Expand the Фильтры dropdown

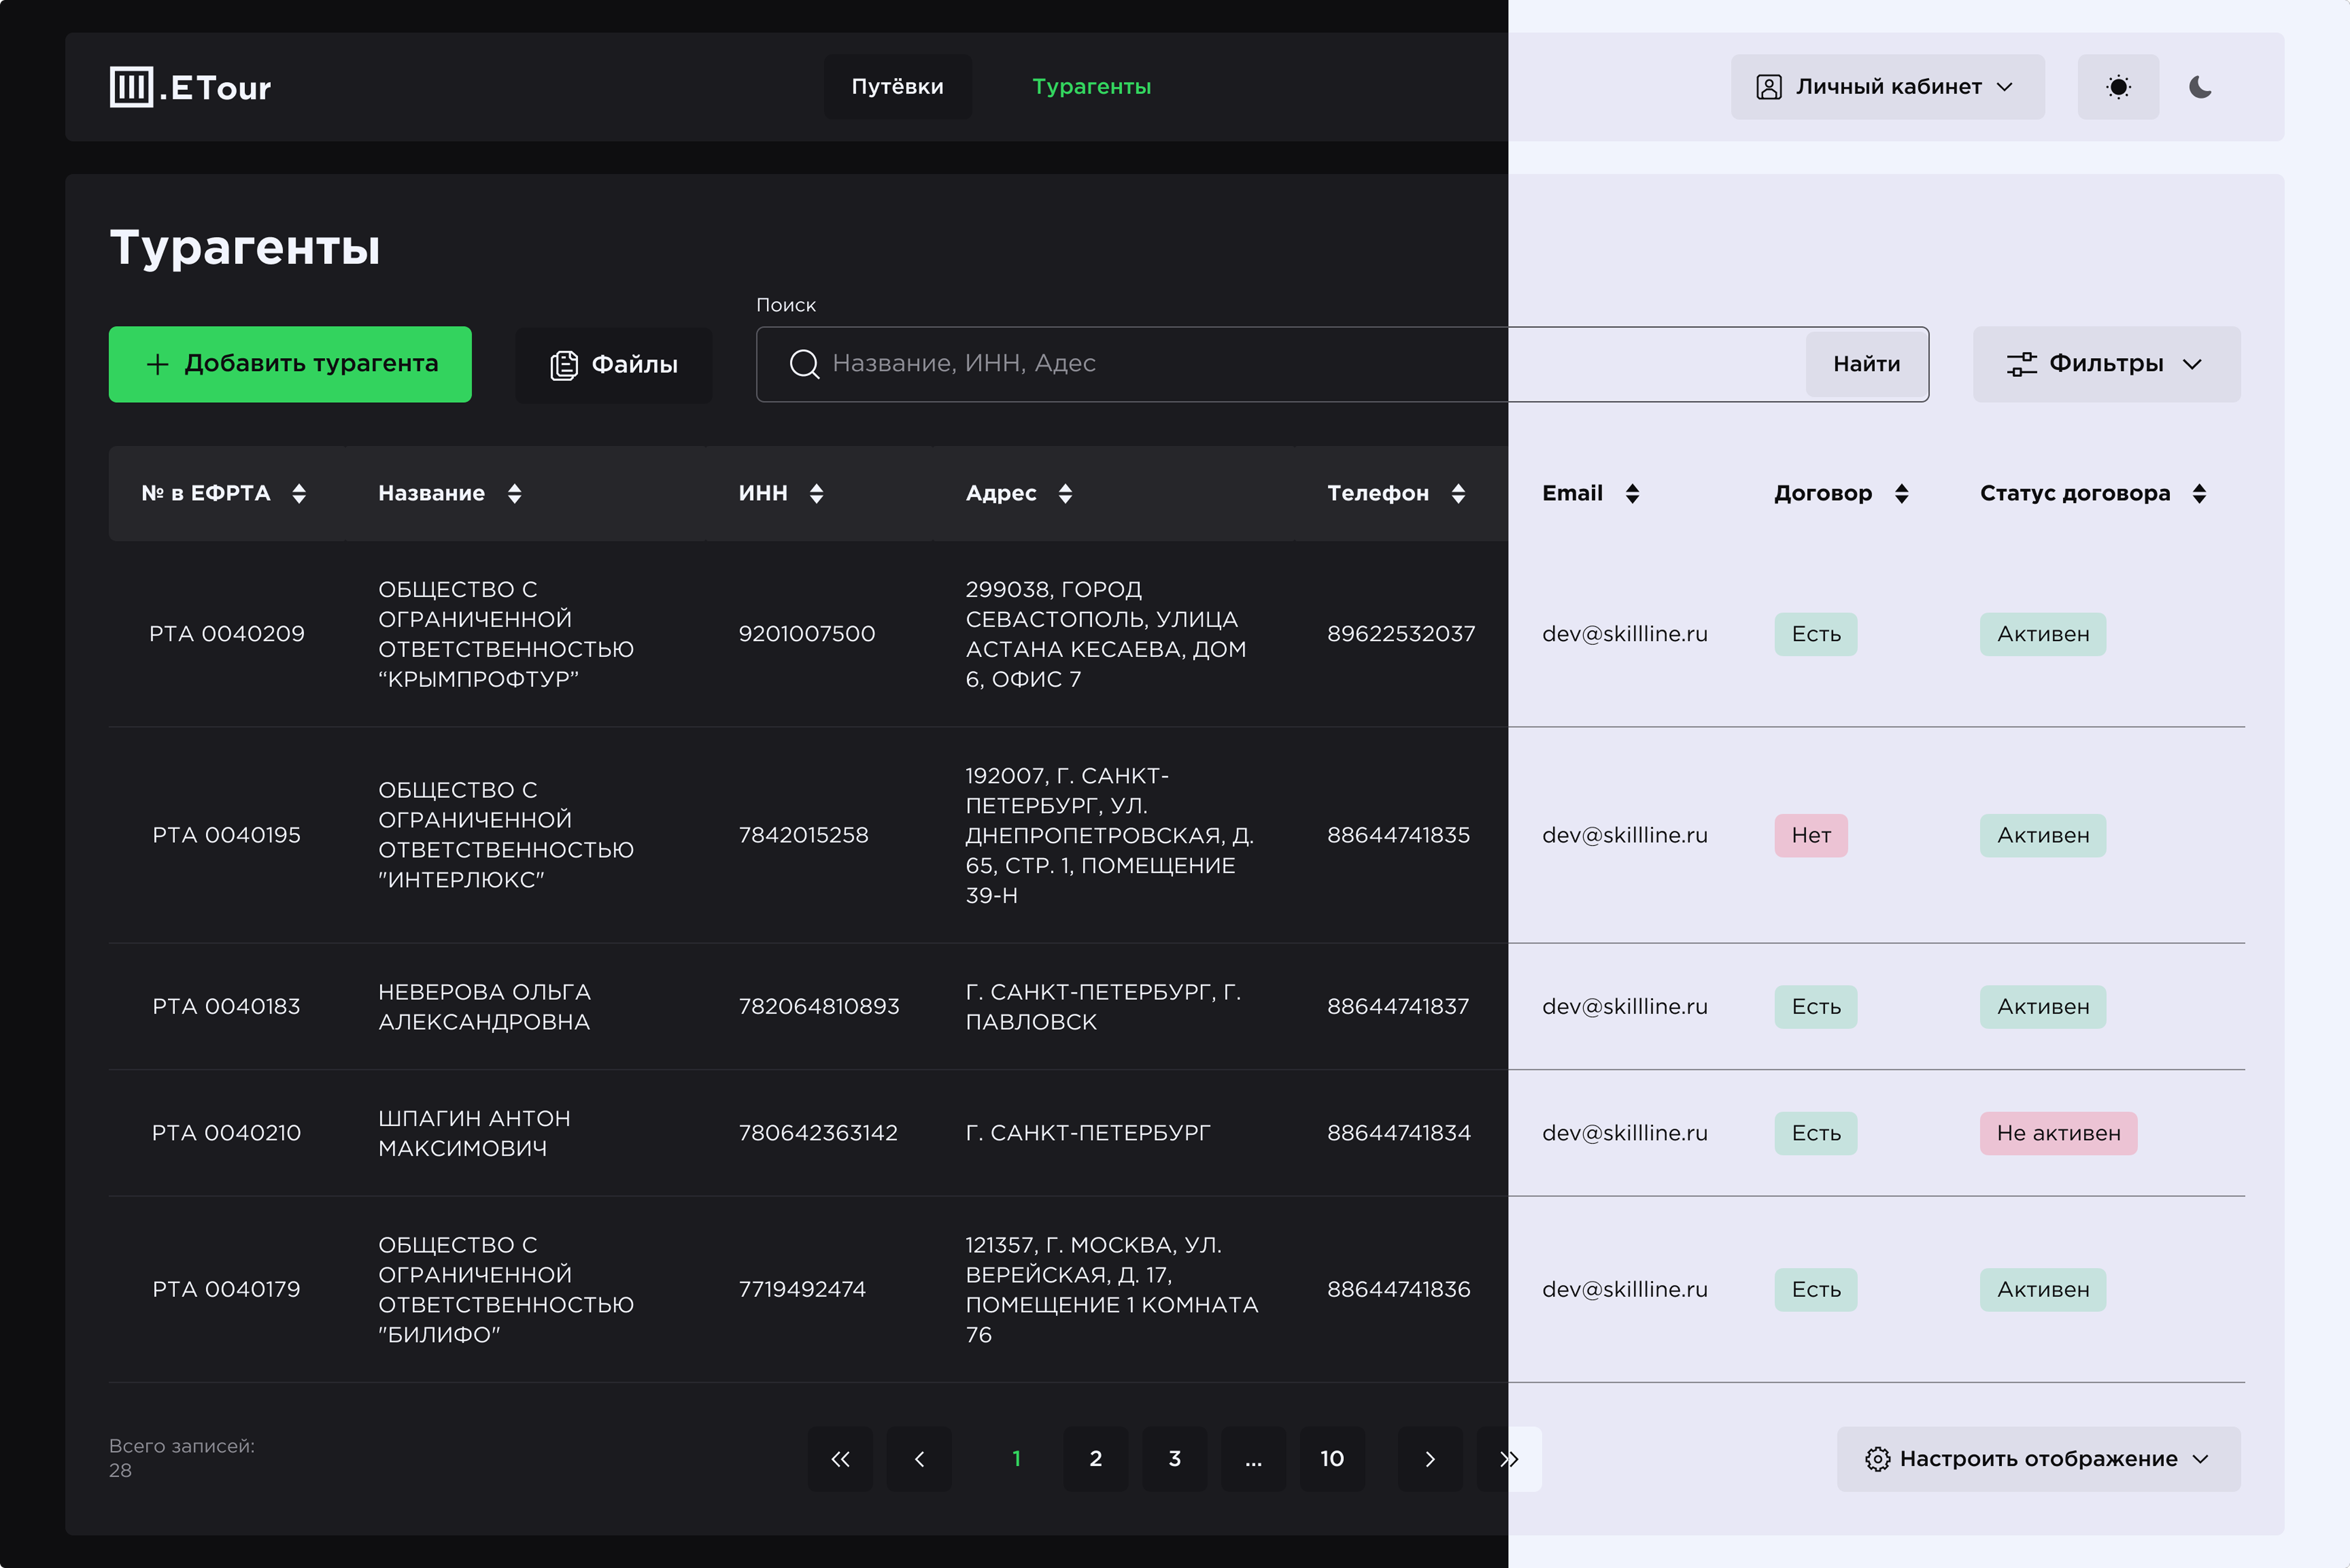pos(2106,364)
